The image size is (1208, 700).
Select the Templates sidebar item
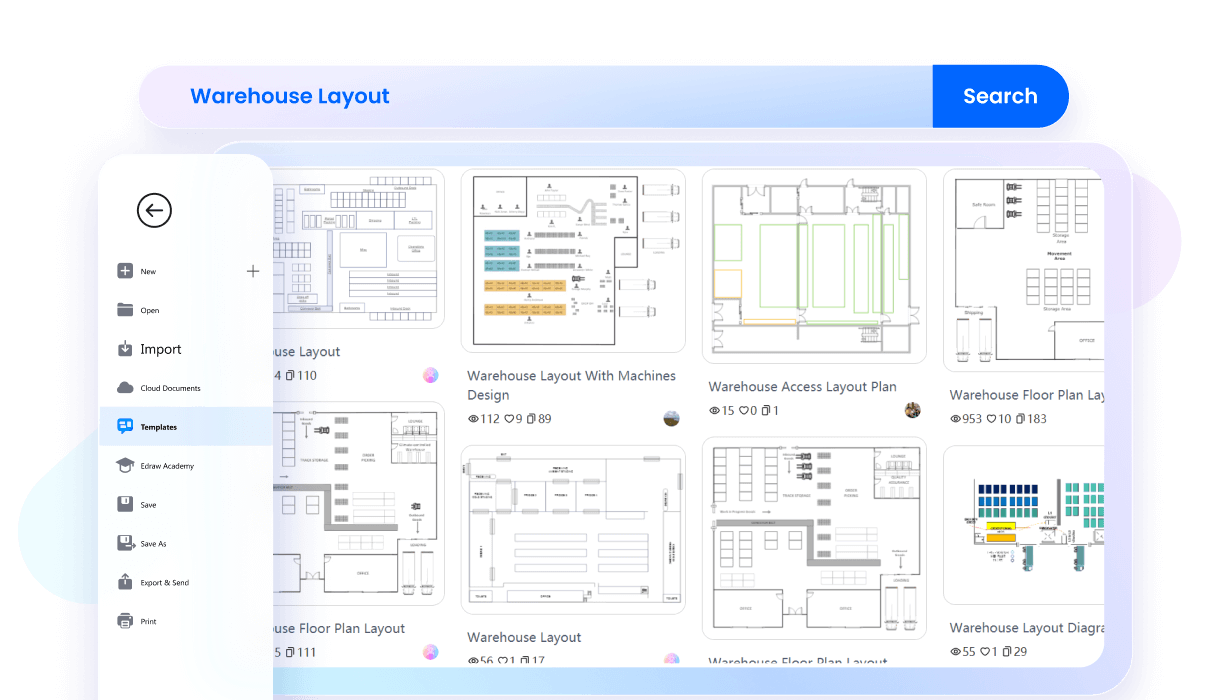point(186,427)
